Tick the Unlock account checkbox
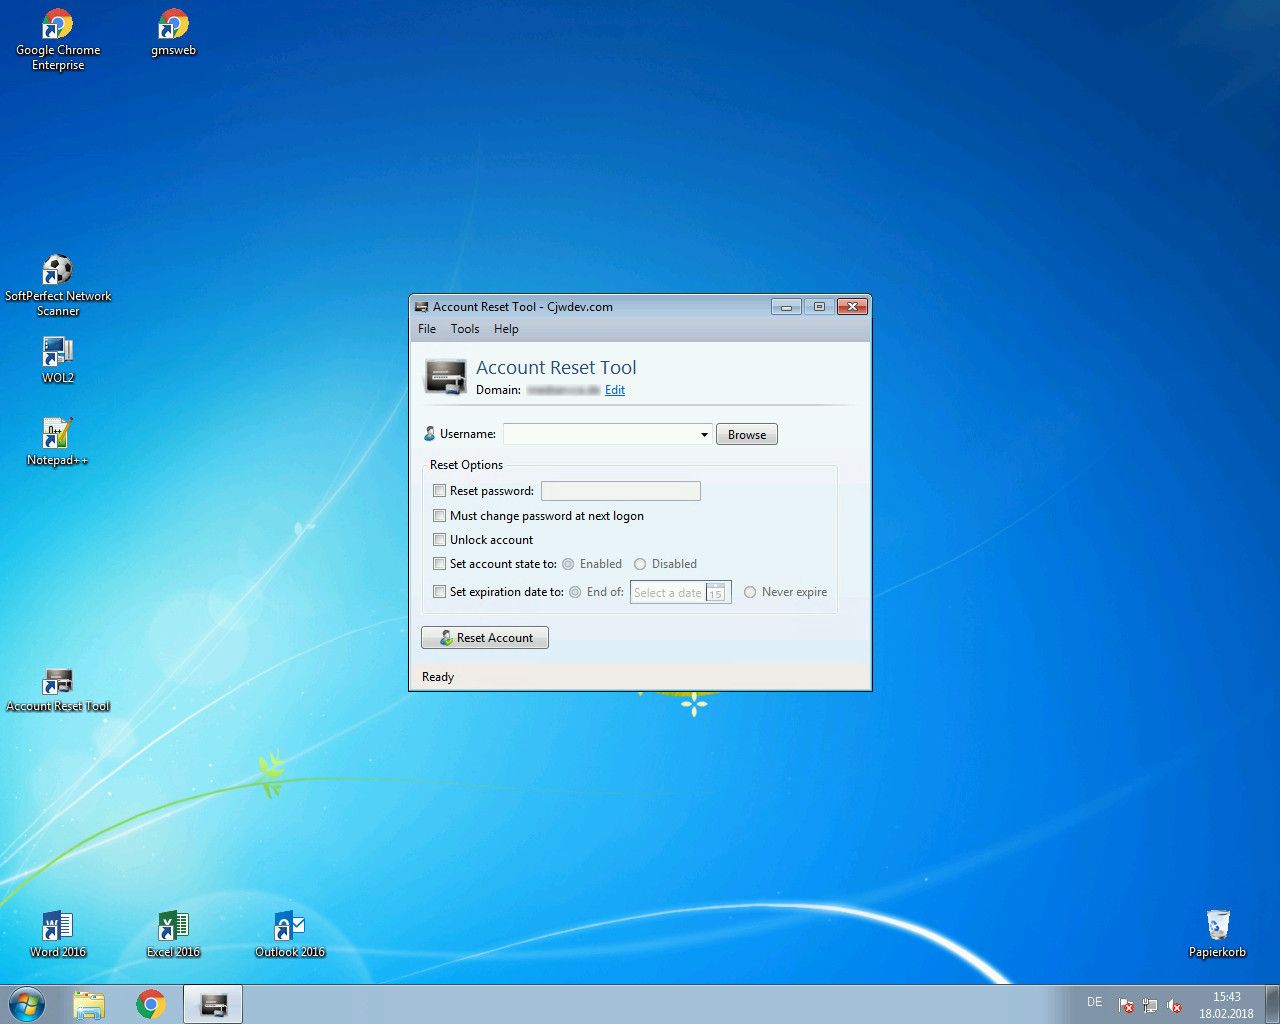The width and height of the screenshot is (1280, 1024). click(439, 540)
